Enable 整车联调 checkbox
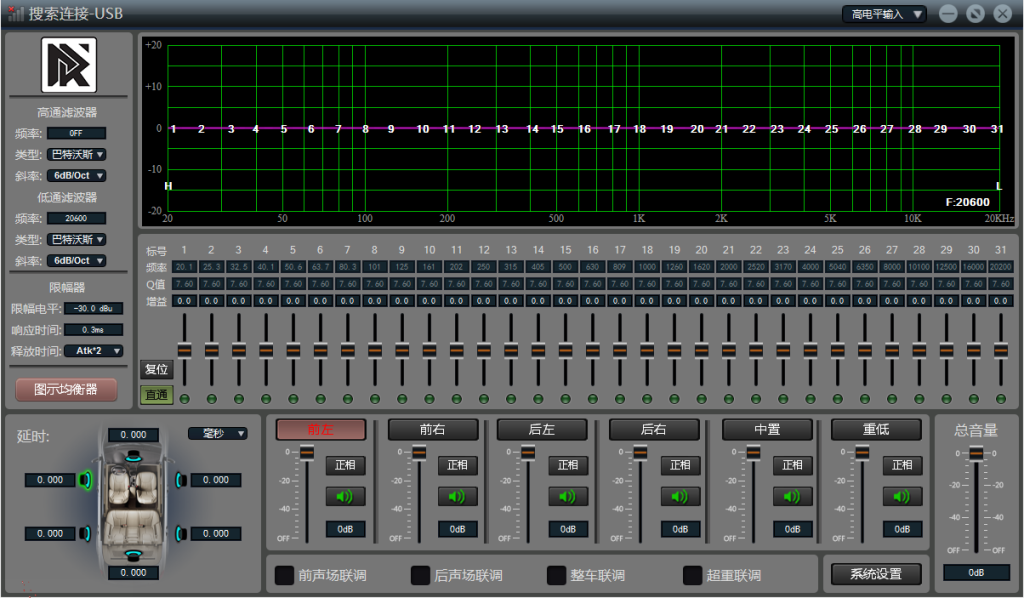The height and width of the screenshot is (598, 1024). pos(556,575)
